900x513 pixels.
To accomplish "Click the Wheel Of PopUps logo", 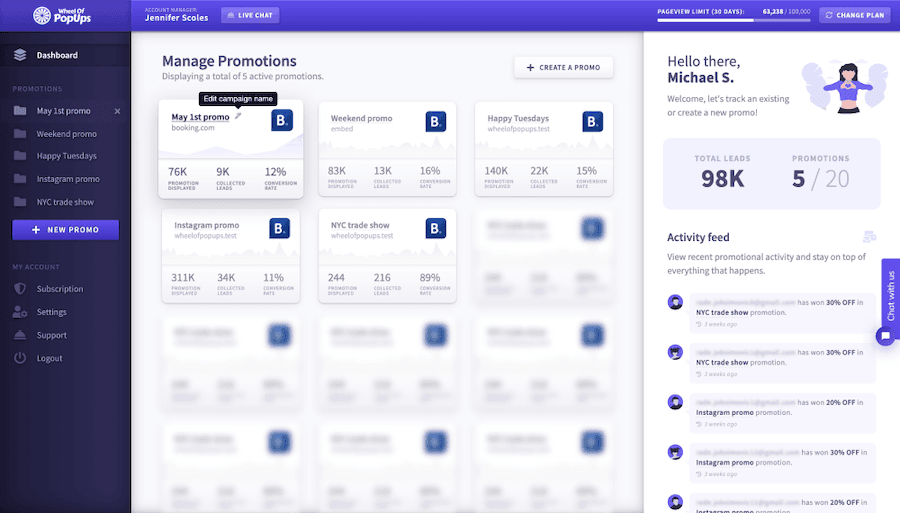I will pos(64,15).
